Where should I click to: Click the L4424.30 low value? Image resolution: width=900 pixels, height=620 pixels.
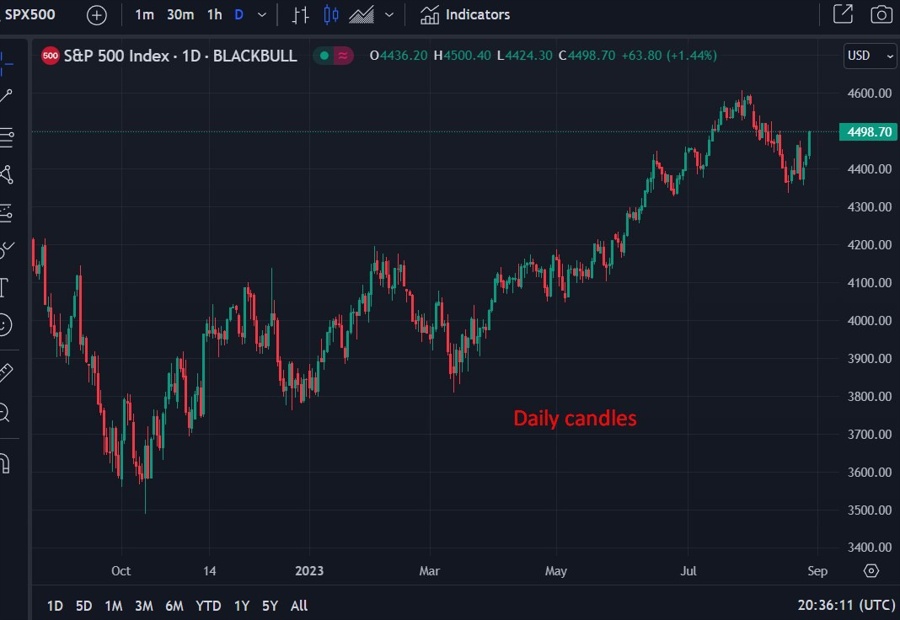pyautogui.click(x=525, y=56)
